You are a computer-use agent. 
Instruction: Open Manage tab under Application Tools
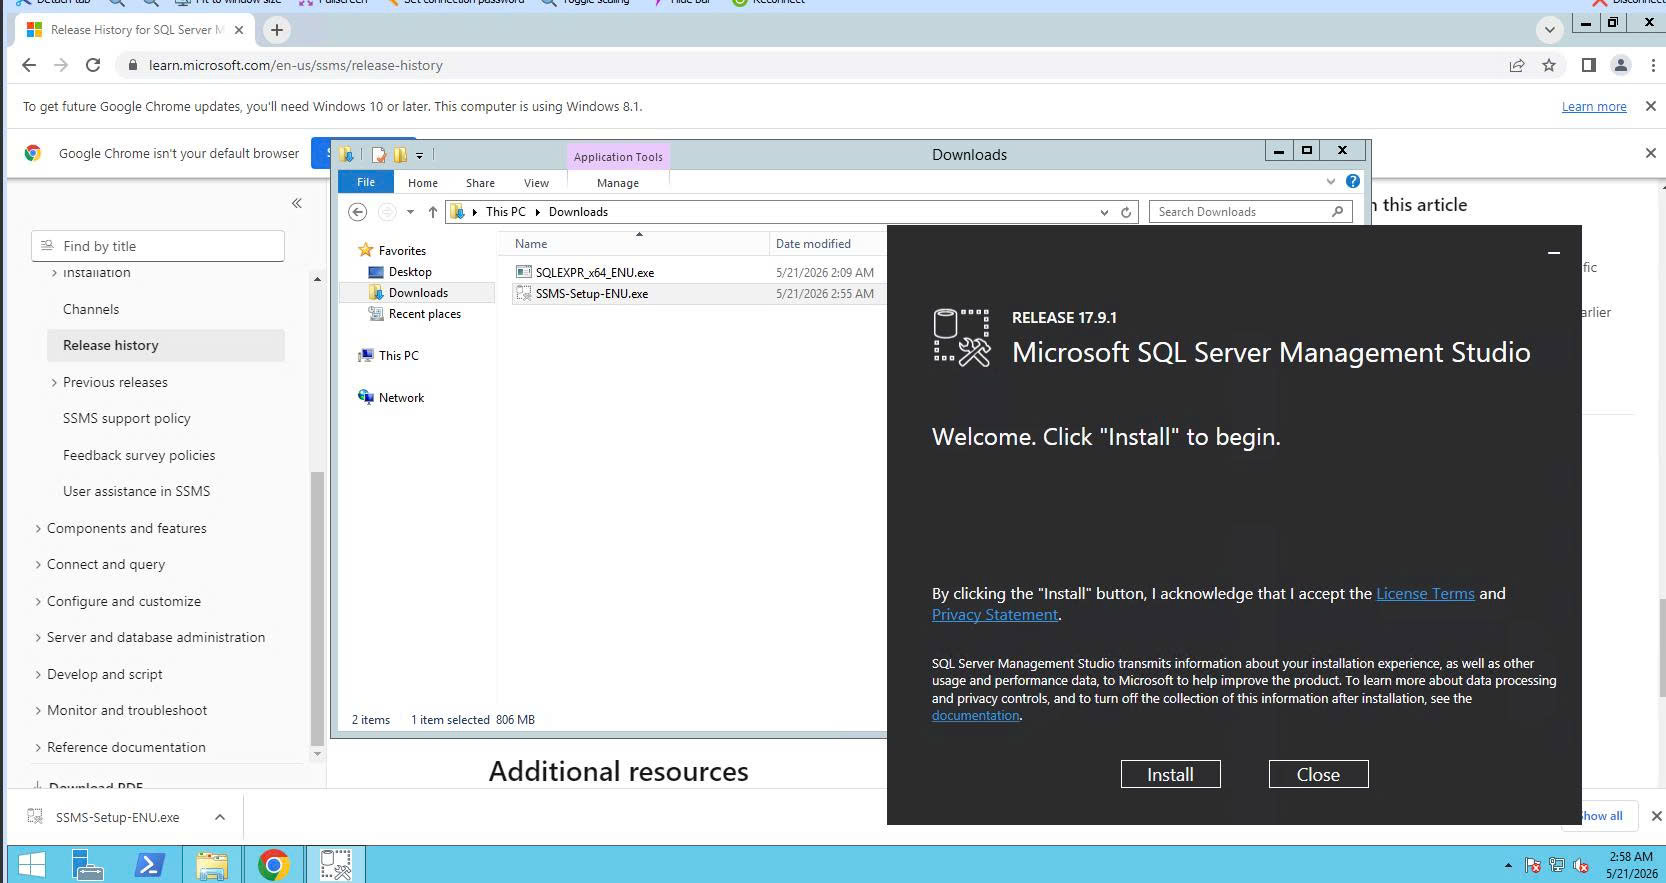pyautogui.click(x=617, y=183)
